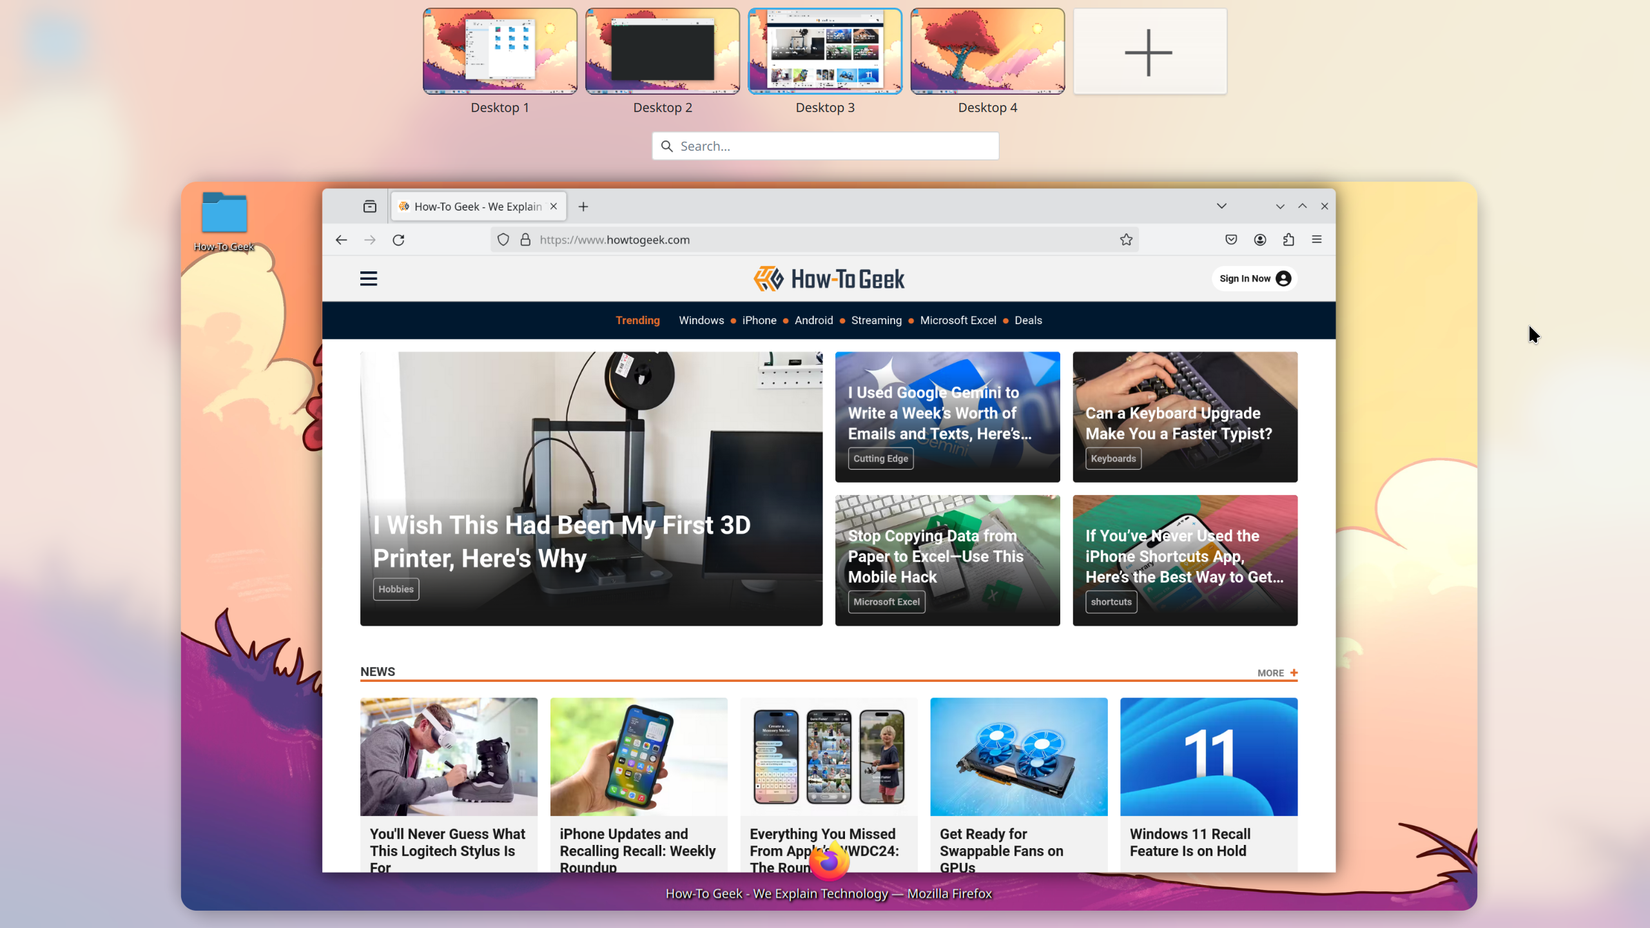Open the hamburger menu on How-To Geek site

click(x=368, y=278)
